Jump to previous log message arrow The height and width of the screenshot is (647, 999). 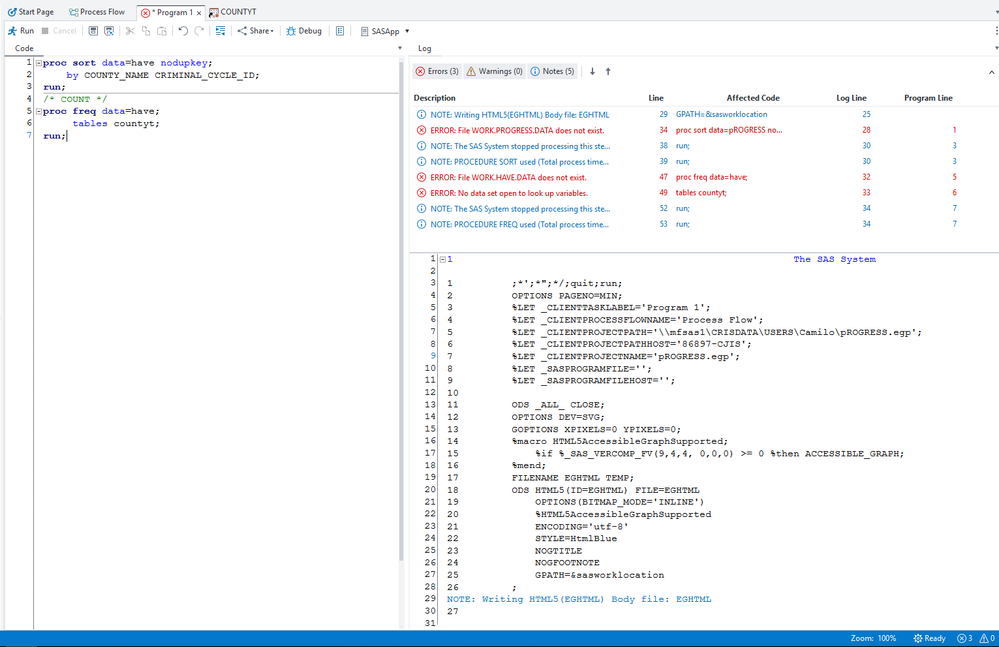(x=608, y=72)
